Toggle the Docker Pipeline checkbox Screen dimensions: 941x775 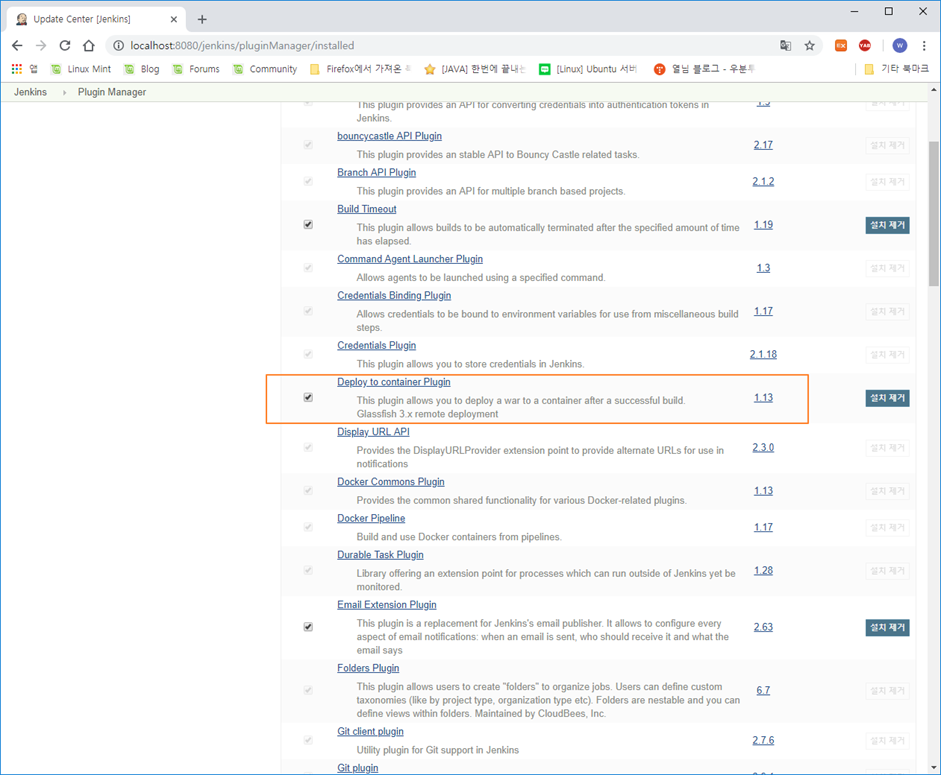308,527
